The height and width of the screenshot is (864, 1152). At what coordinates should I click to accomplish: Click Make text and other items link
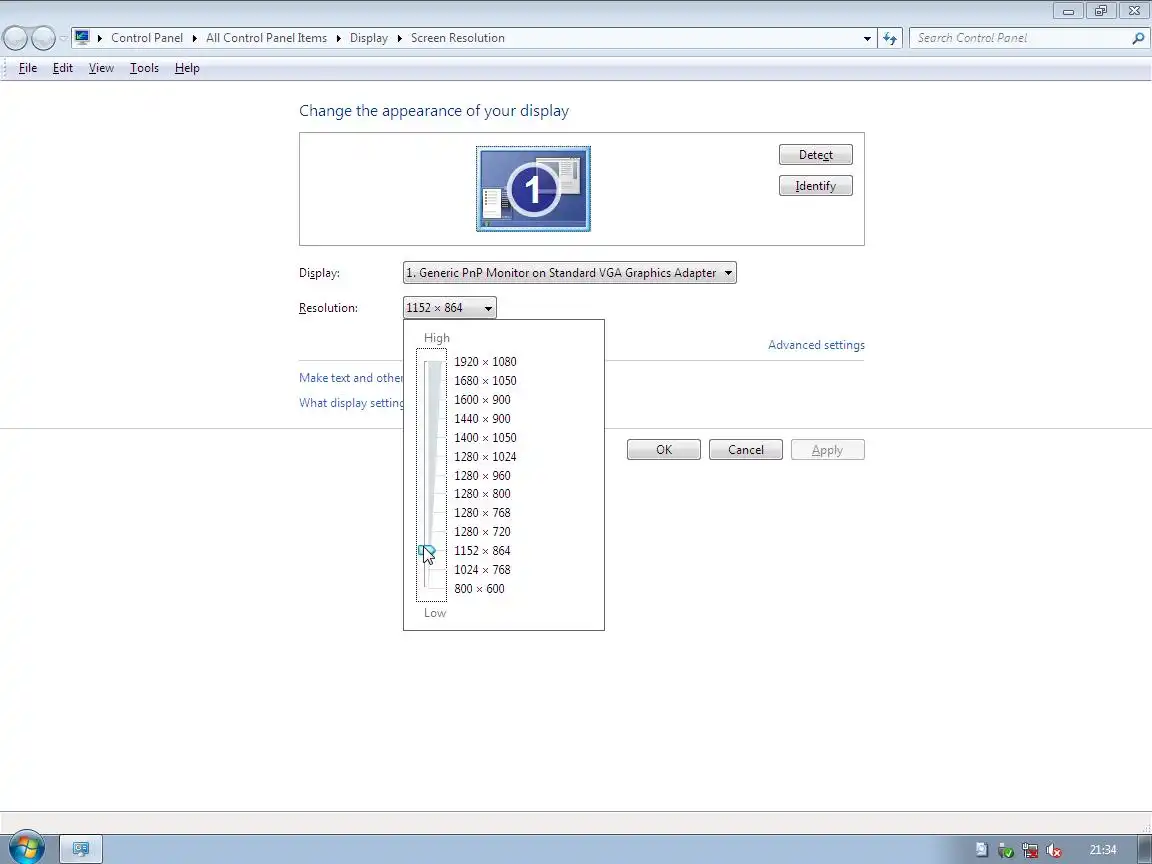point(351,378)
